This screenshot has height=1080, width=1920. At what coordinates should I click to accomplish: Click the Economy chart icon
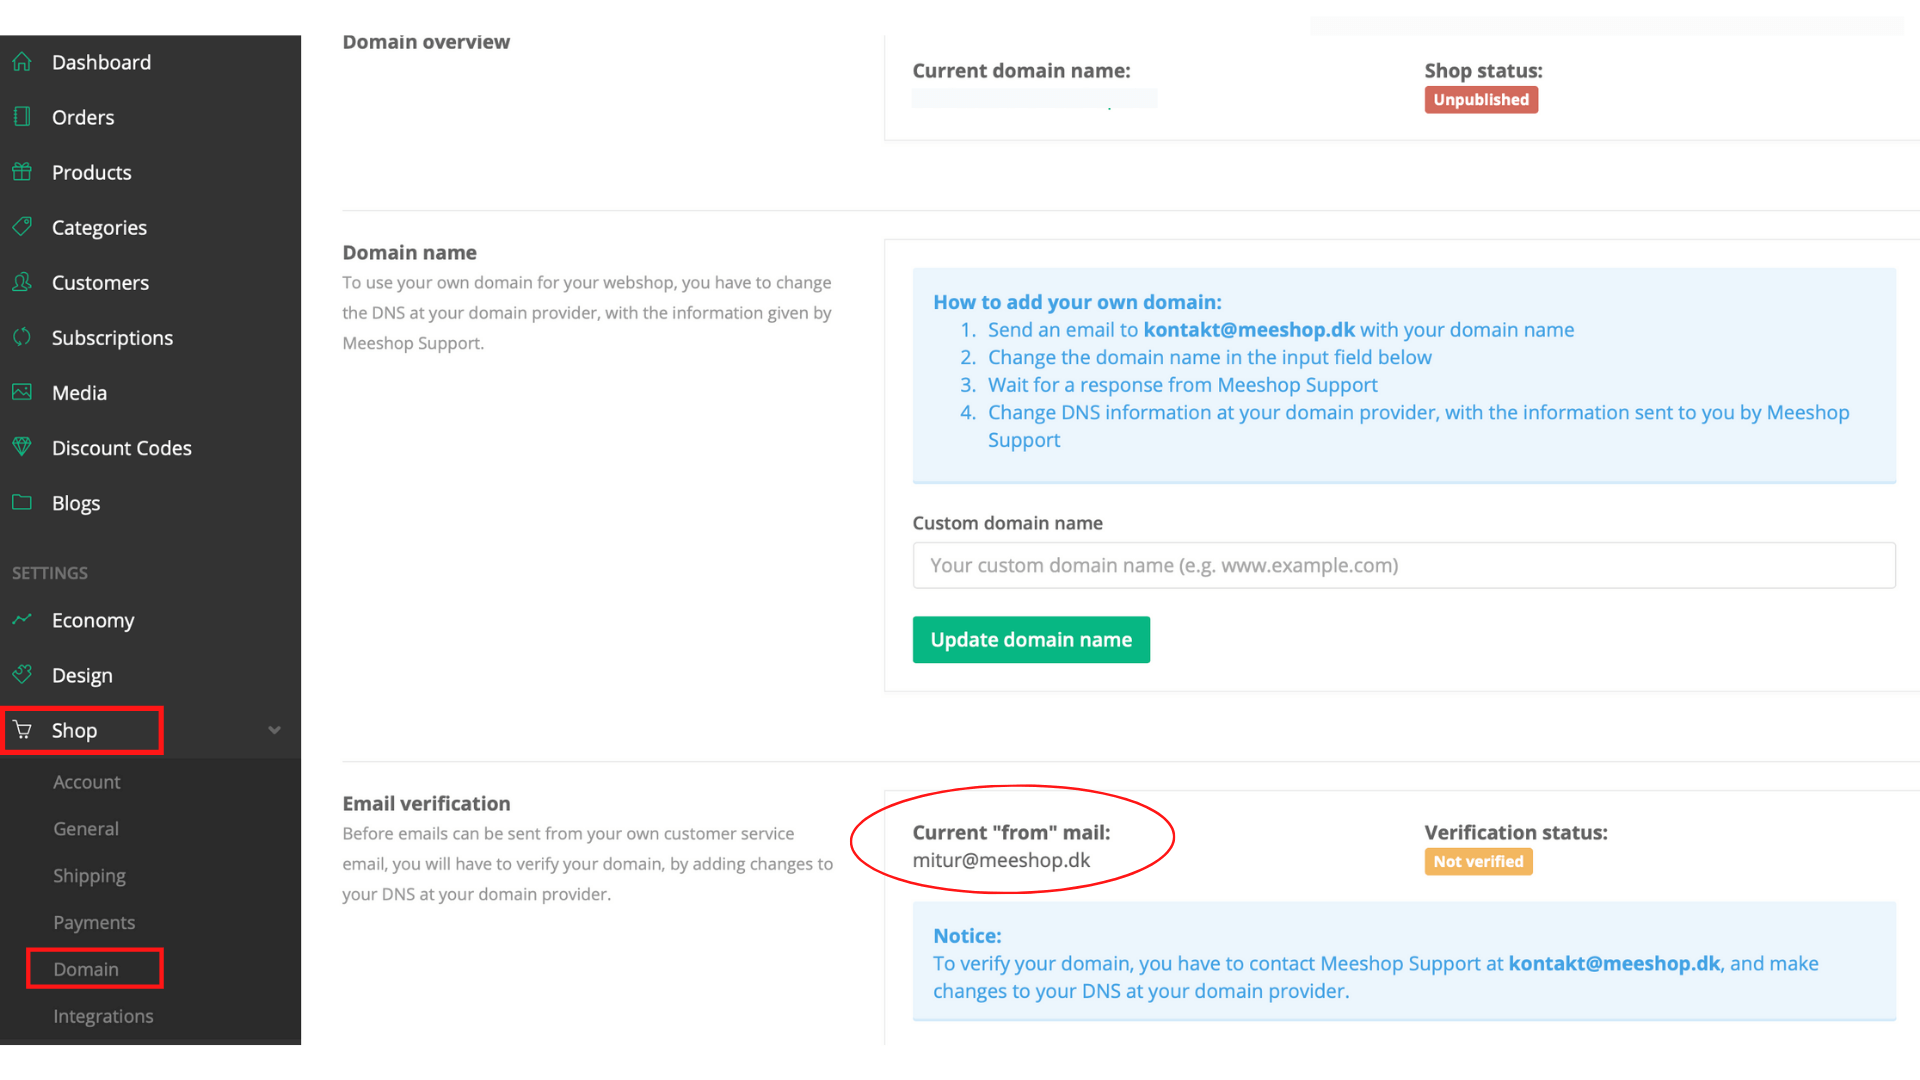[22, 620]
